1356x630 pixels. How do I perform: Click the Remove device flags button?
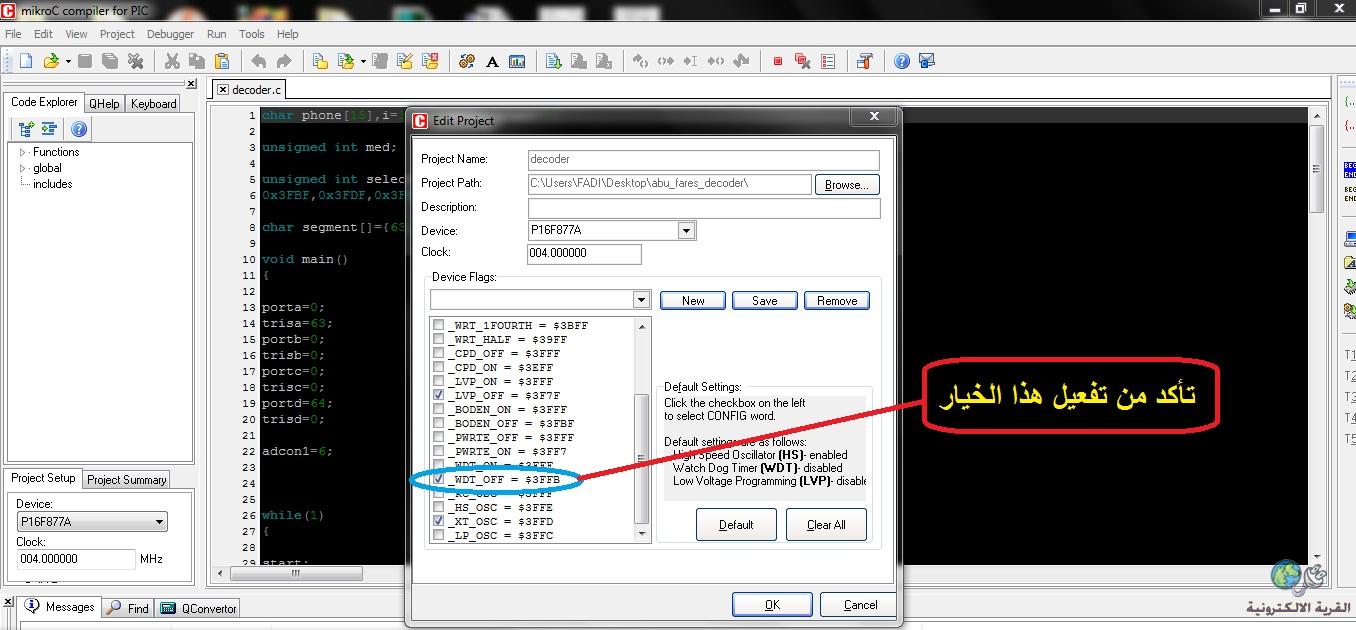(x=837, y=300)
